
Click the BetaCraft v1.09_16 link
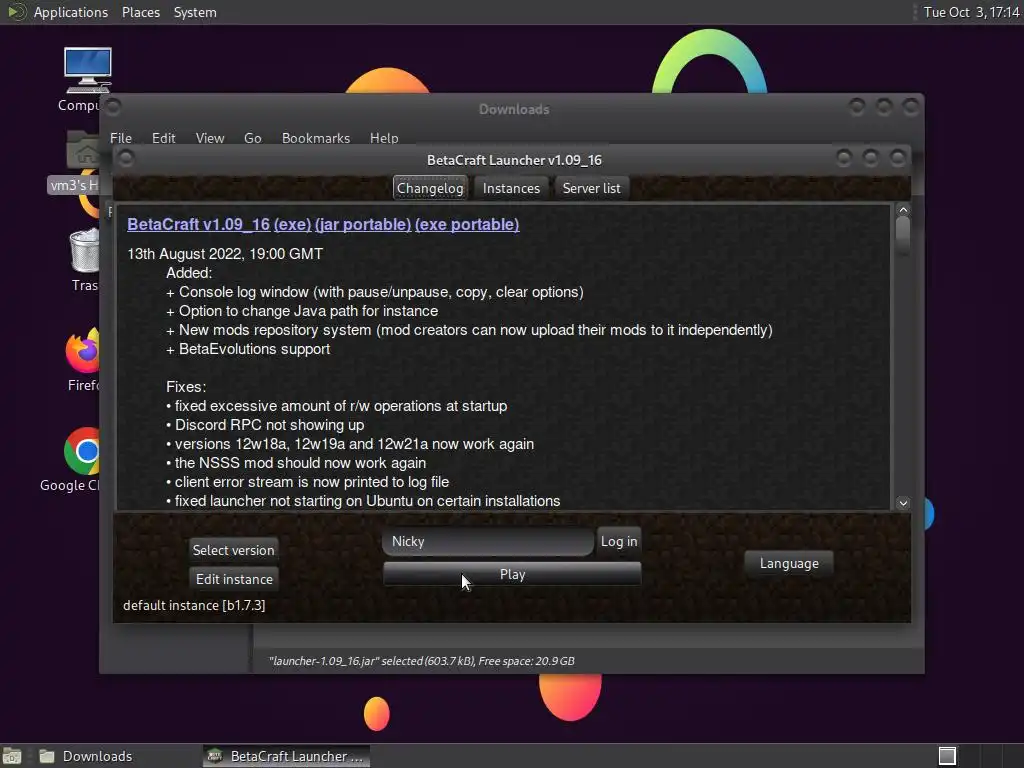click(199, 224)
